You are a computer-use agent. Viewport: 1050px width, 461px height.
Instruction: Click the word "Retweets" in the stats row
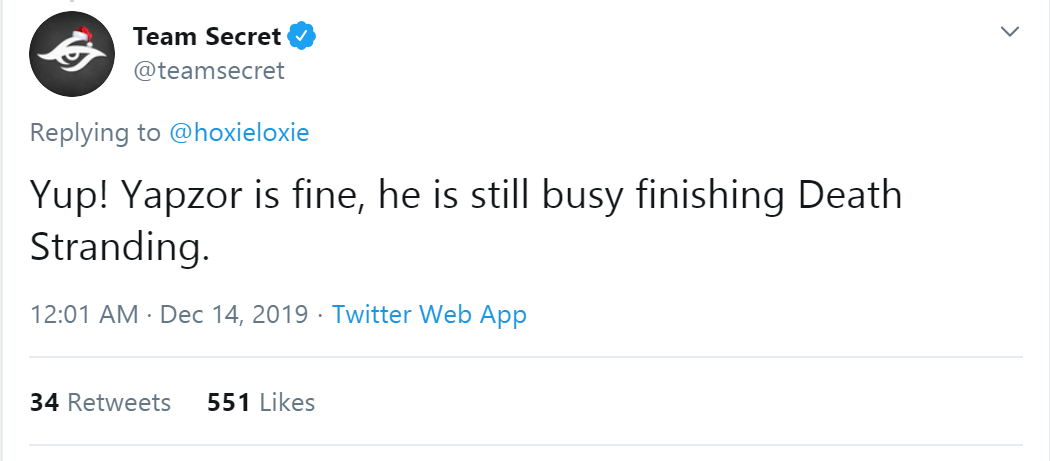(x=119, y=402)
